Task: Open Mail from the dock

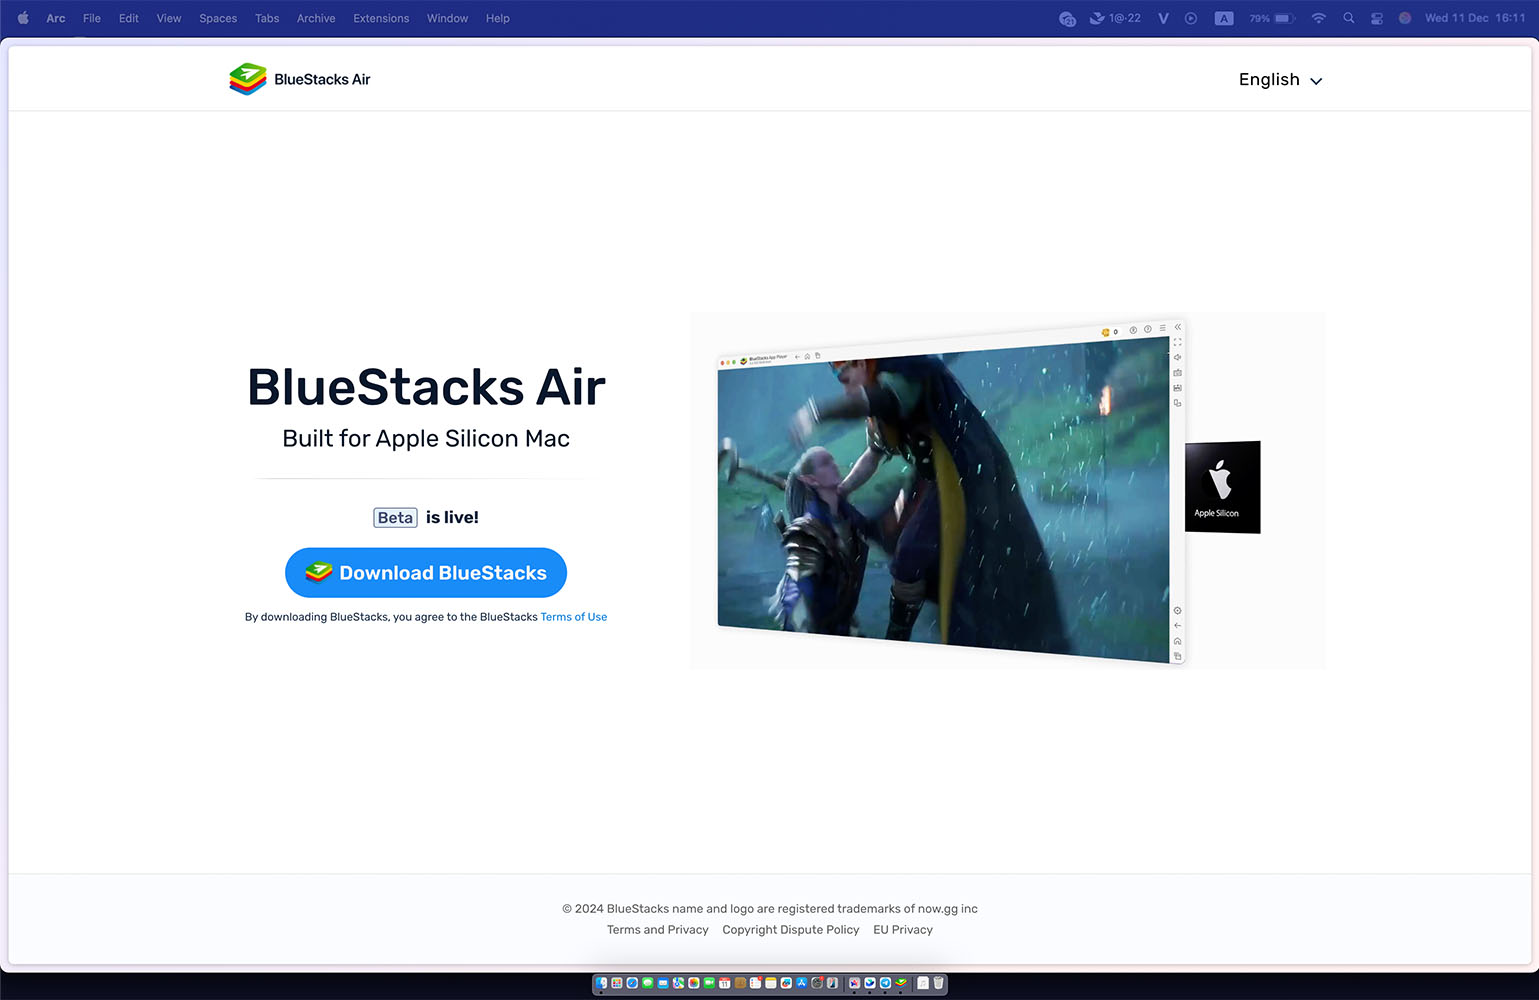Action: pos(663,983)
